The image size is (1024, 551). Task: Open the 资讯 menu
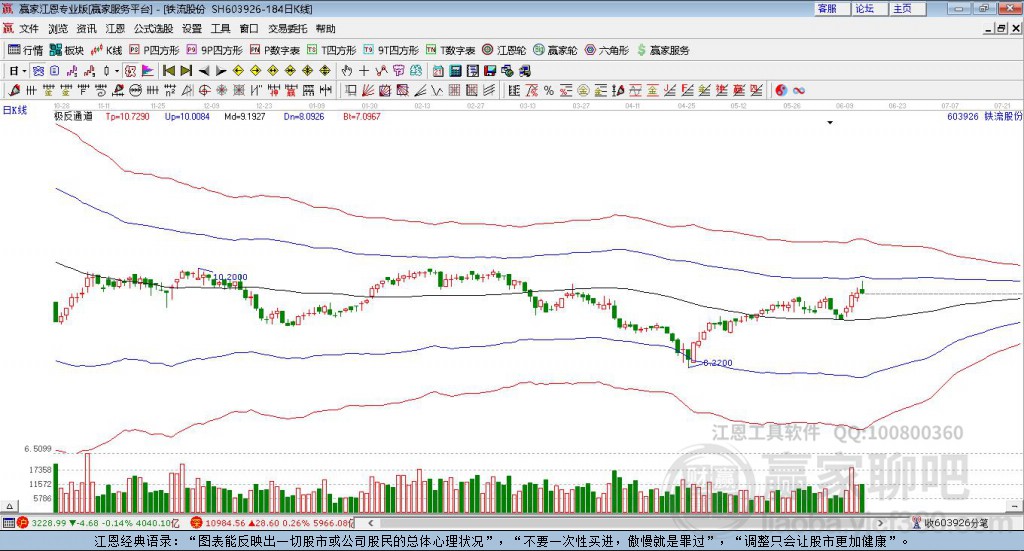pyautogui.click(x=86, y=29)
